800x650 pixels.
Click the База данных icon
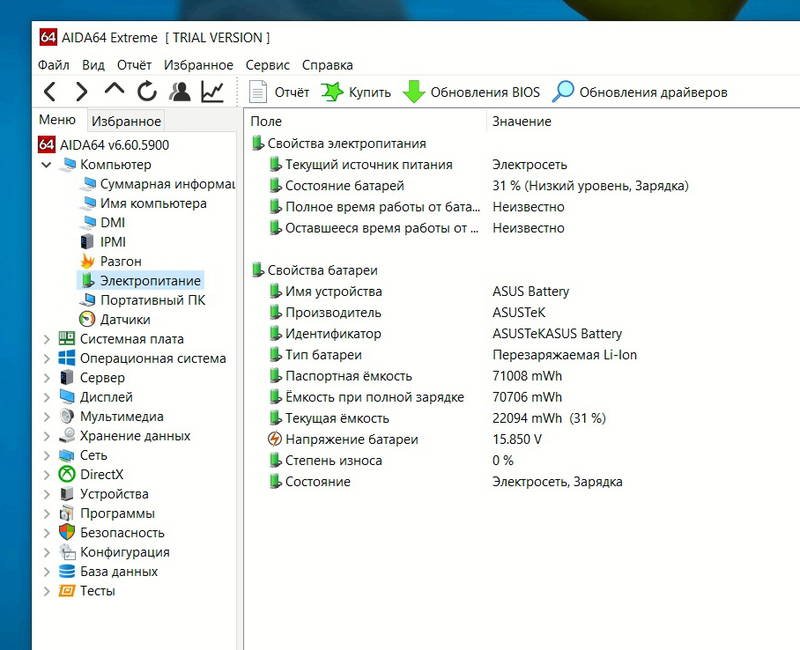(67, 571)
